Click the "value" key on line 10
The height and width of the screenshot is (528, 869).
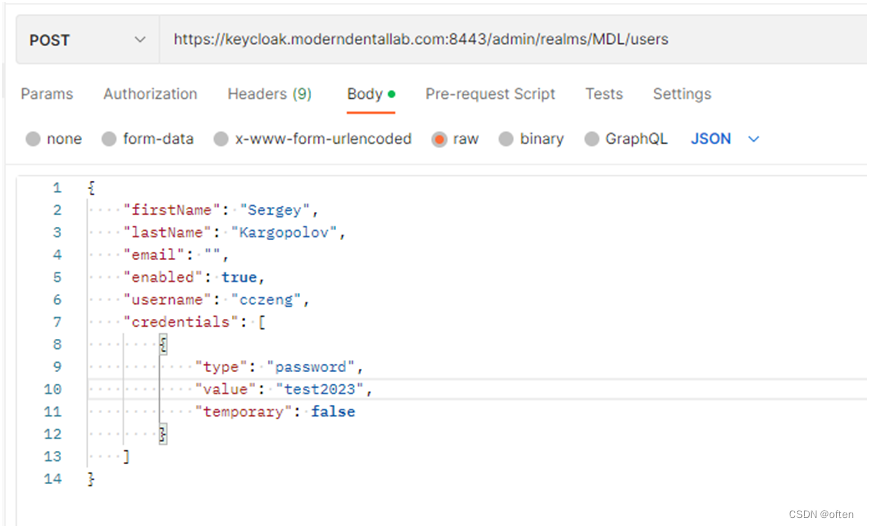[226, 389]
